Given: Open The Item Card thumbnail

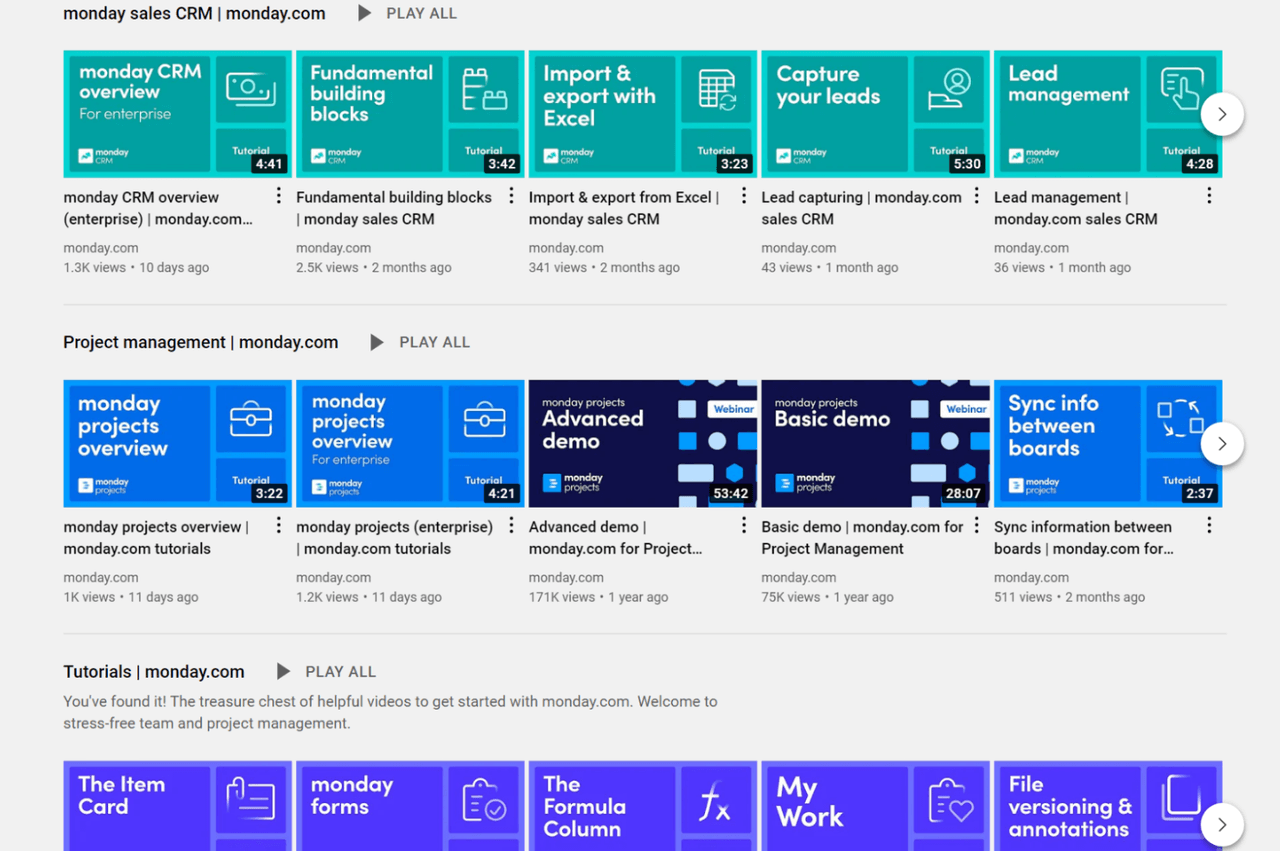Looking at the screenshot, I should click(x=177, y=806).
